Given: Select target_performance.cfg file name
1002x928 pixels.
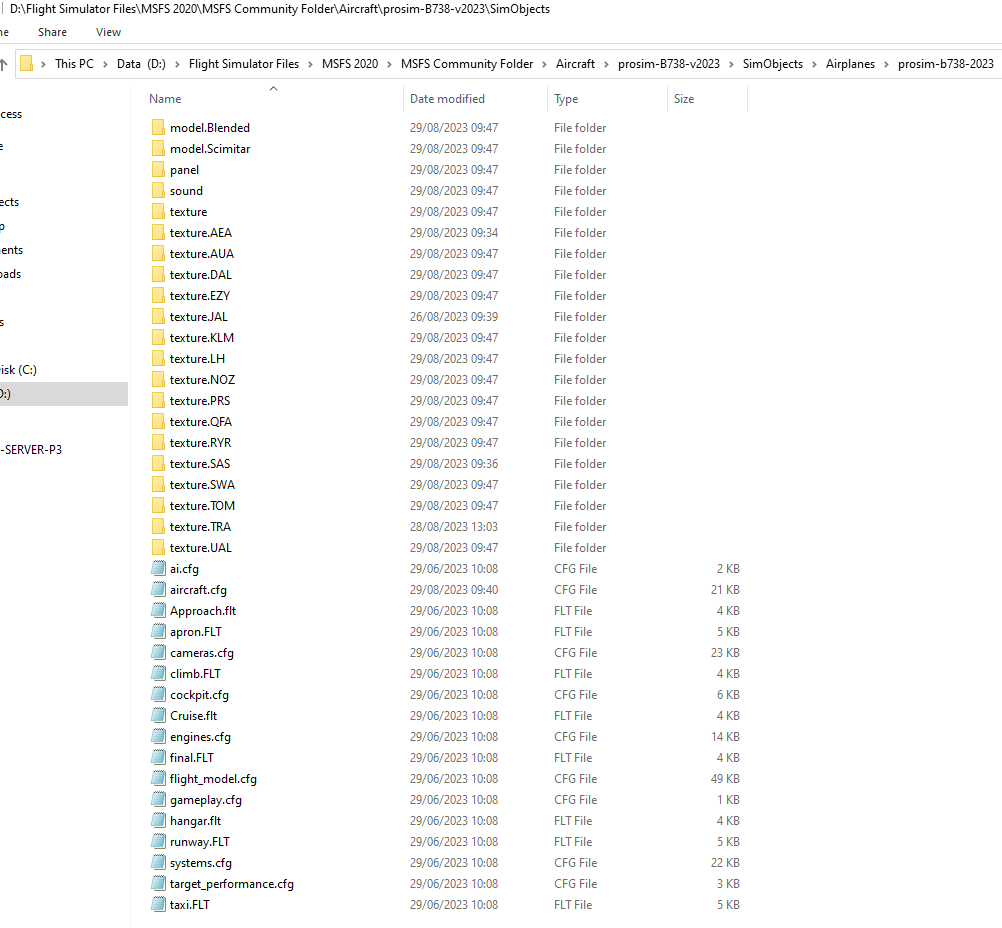Looking at the screenshot, I should click(x=231, y=883).
